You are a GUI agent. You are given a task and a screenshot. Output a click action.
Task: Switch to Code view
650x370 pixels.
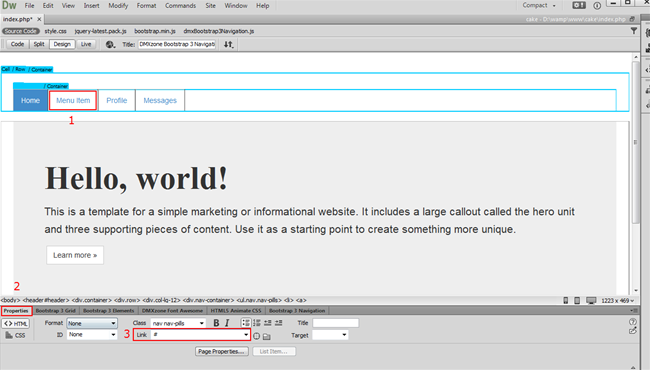click(17, 44)
